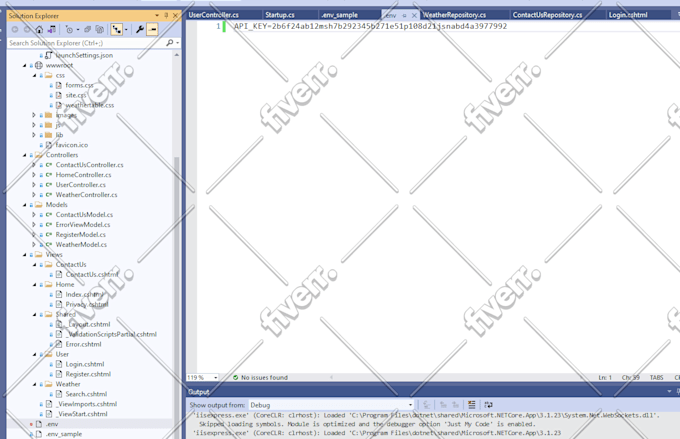Expand the ContactUsController.cs node
This screenshot has width=680, height=439.
[x=34, y=165]
